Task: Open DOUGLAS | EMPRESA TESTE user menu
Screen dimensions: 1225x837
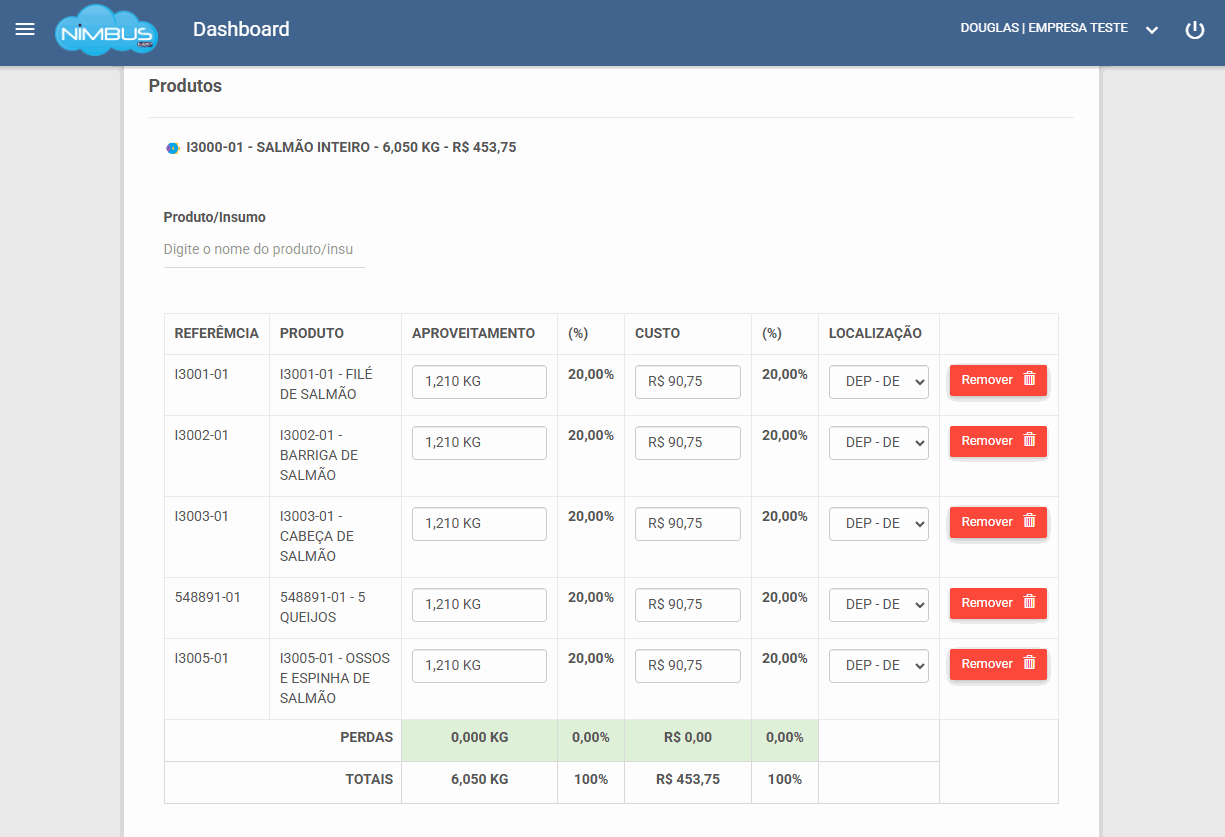Action: (1044, 28)
